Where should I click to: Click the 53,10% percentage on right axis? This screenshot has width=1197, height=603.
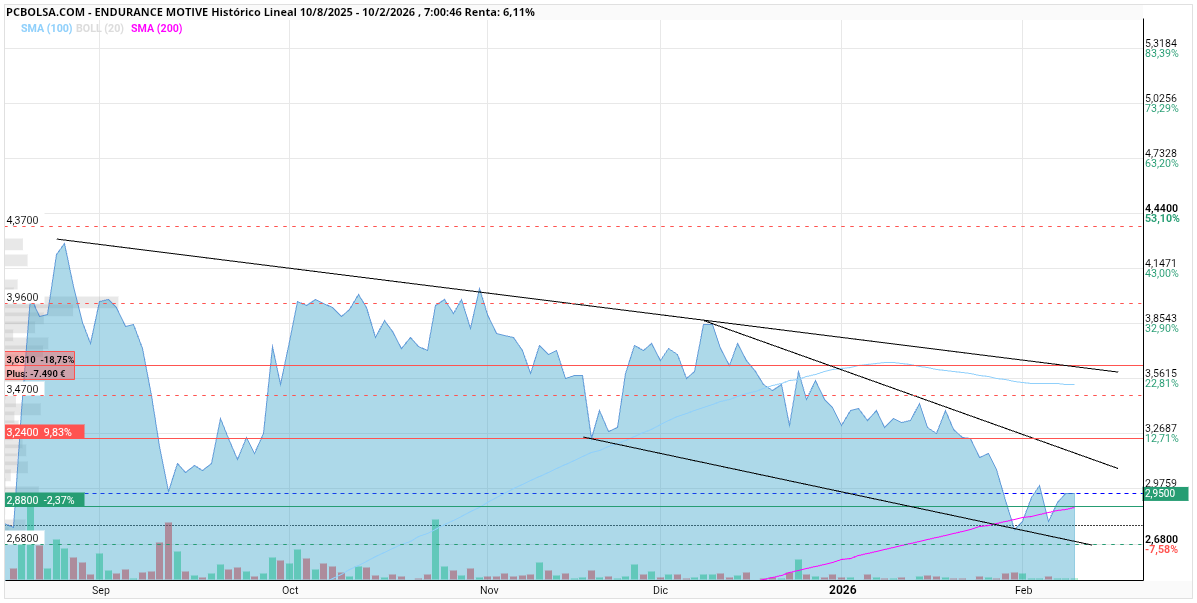tap(1162, 218)
